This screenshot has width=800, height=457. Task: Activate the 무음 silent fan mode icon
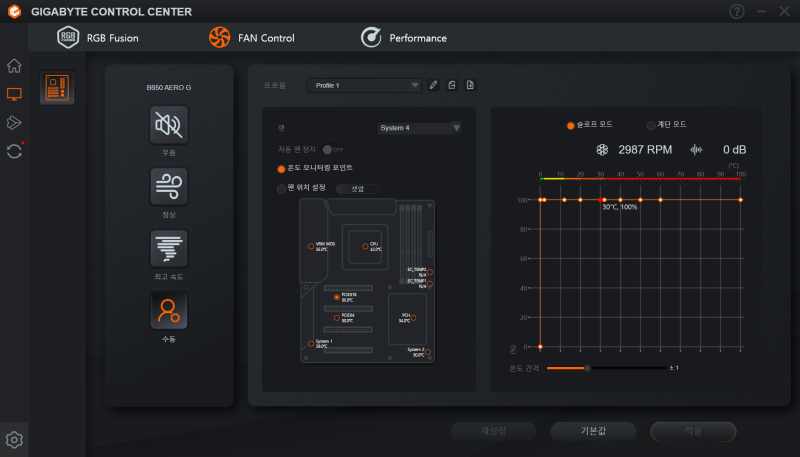point(169,125)
